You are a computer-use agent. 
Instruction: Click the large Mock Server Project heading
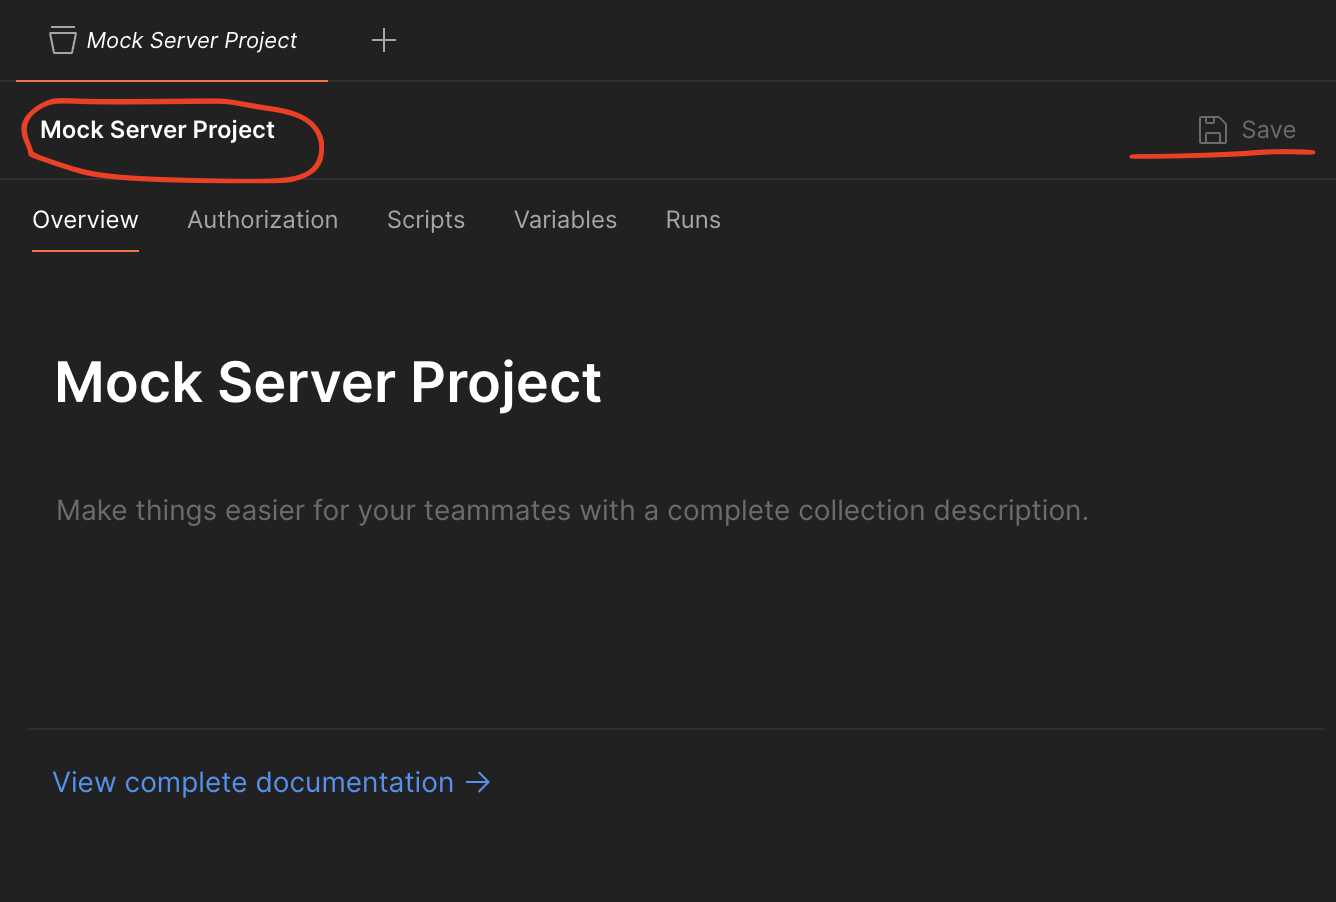click(x=328, y=382)
